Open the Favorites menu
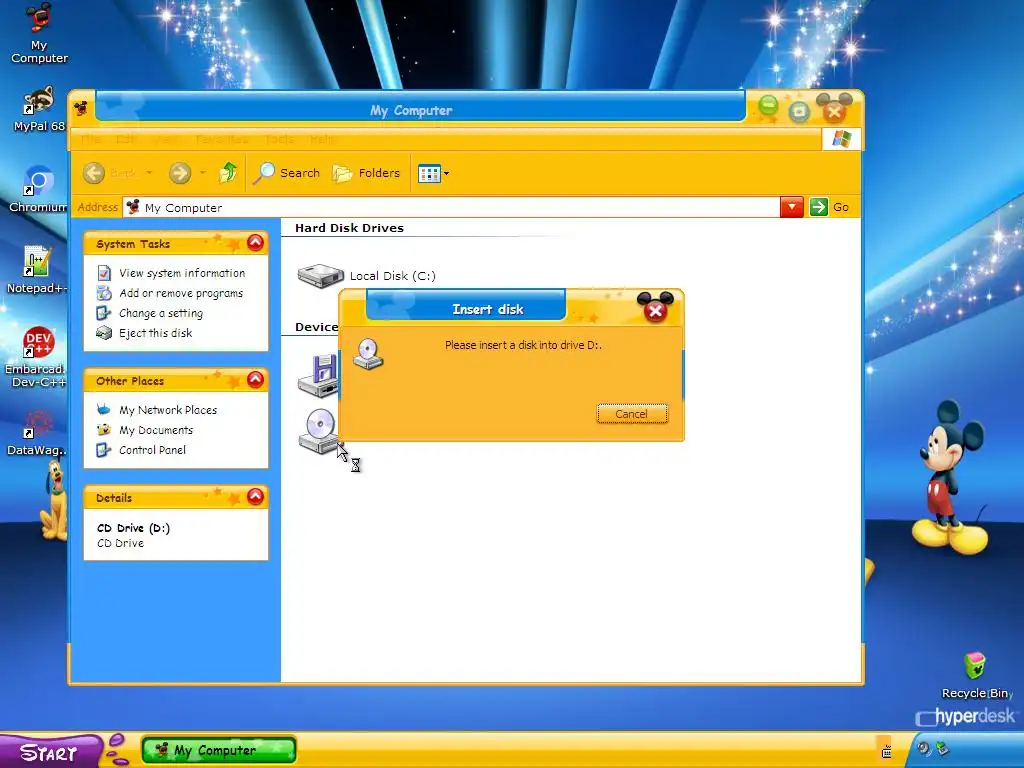 click(222, 139)
